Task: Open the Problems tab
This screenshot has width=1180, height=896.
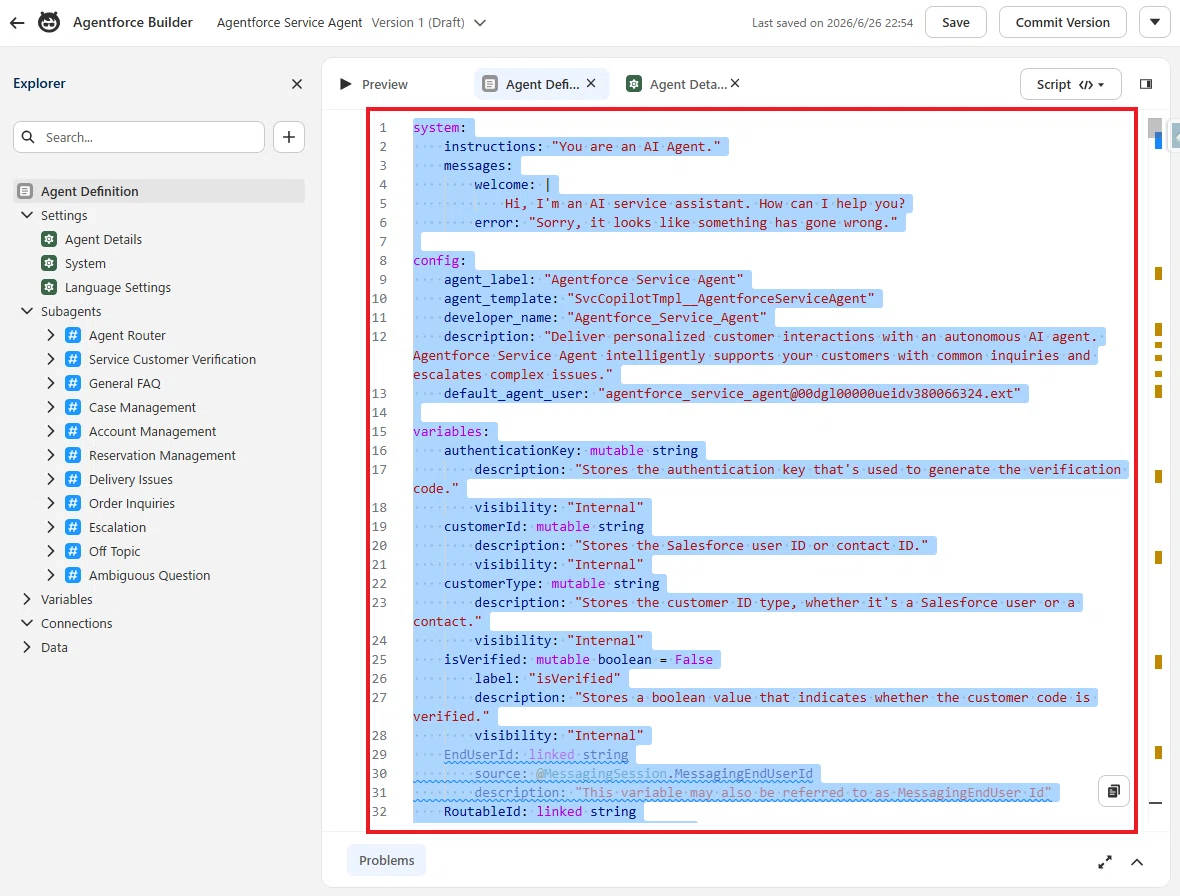Action: [386, 861]
